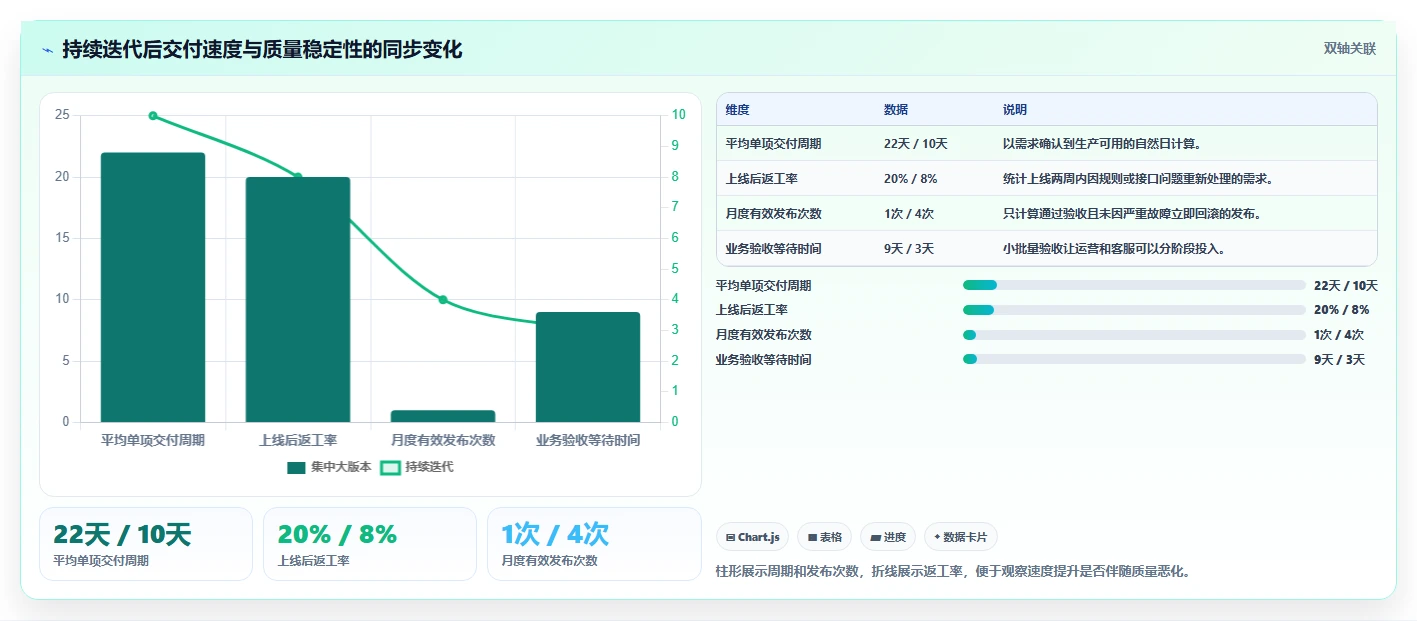Click the description about 统计上线两周内 rework
1417x621 pixels.
click(x=1138, y=179)
